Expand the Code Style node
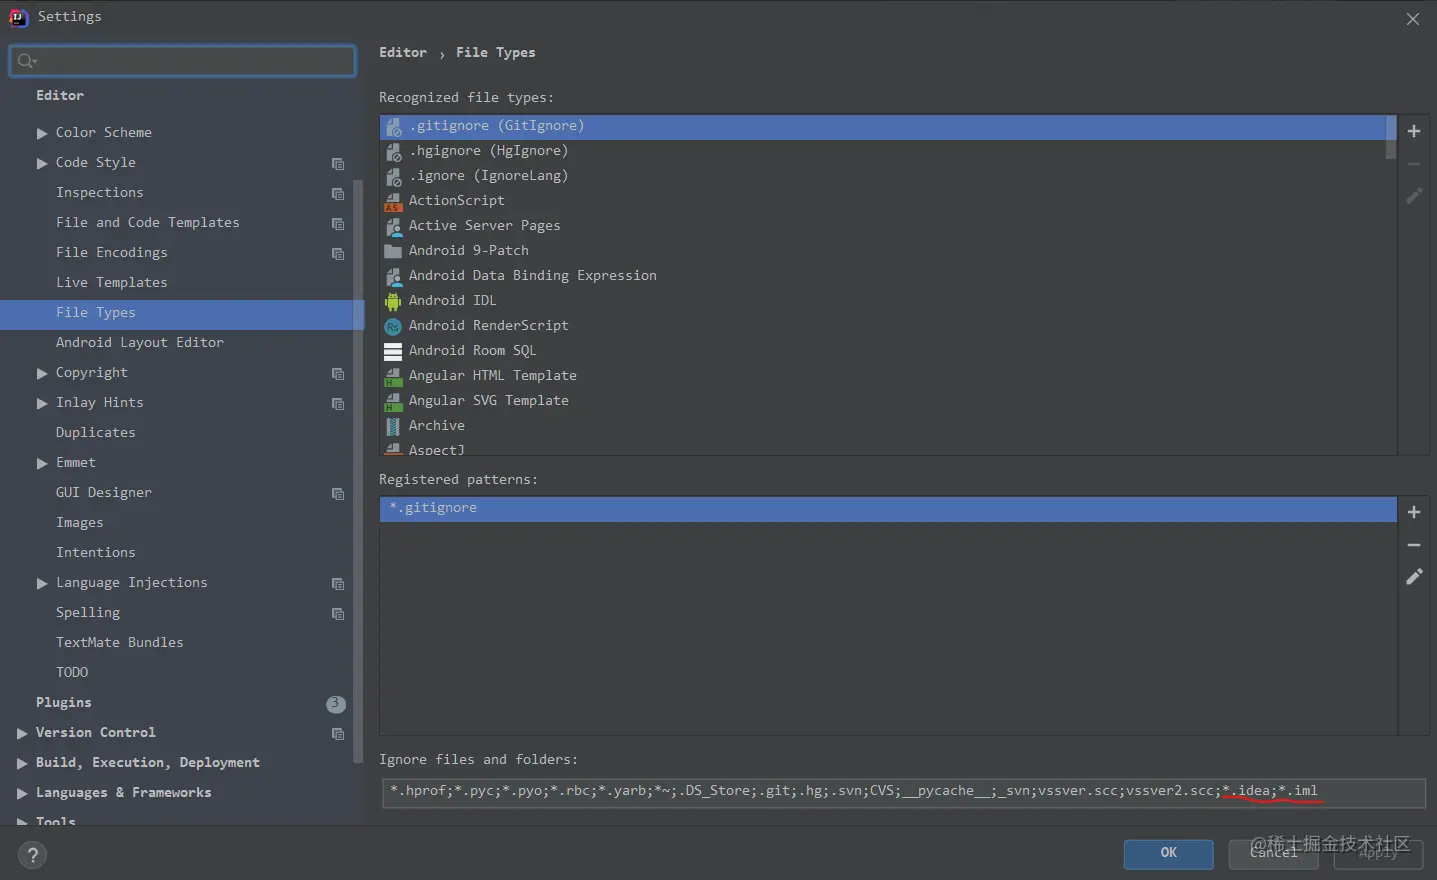 (42, 163)
